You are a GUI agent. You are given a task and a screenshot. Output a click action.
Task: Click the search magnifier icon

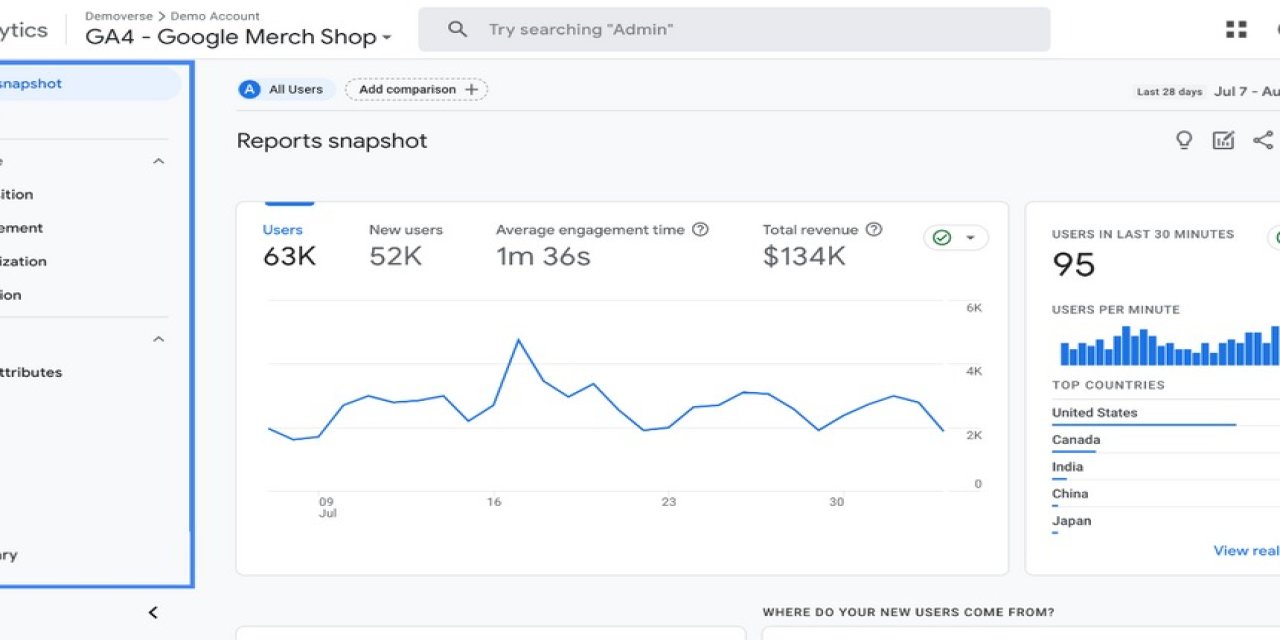(457, 29)
